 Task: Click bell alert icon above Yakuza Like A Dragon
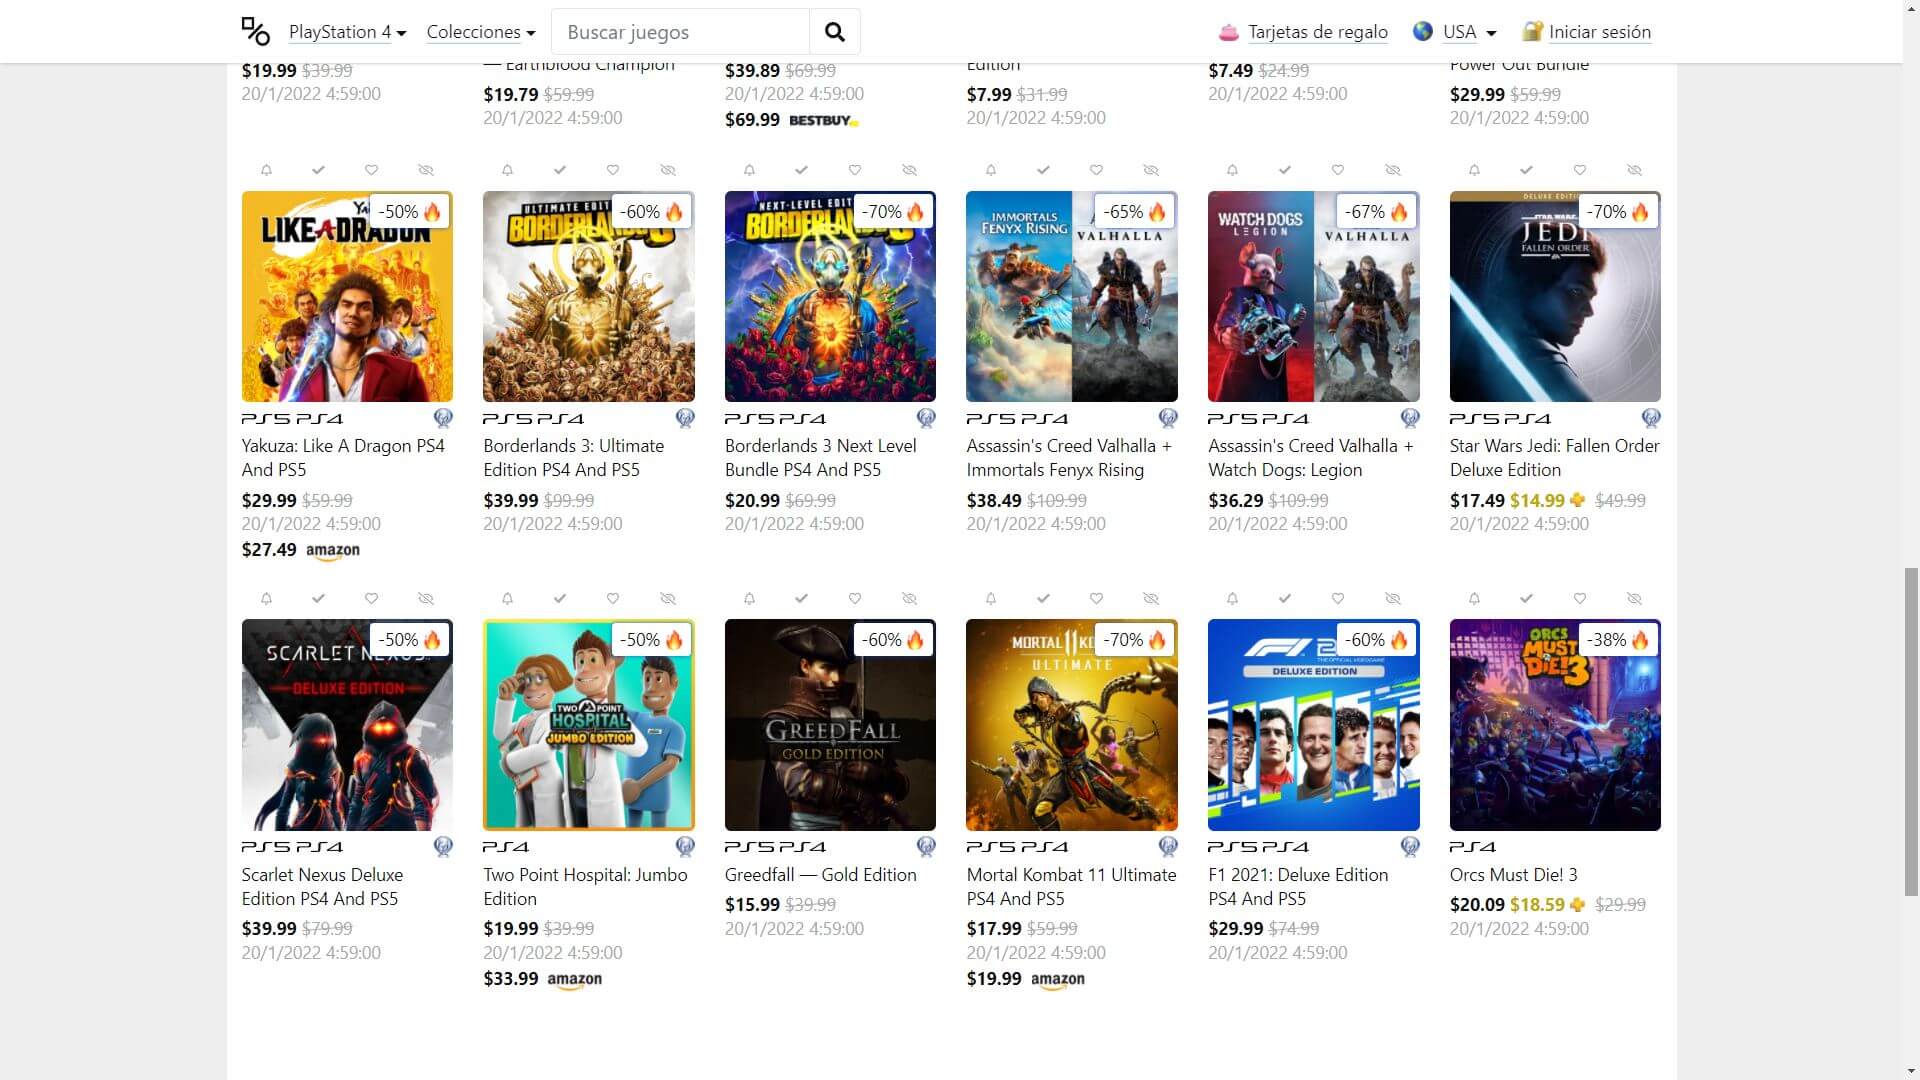pyautogui.click(x=266, y=170)
